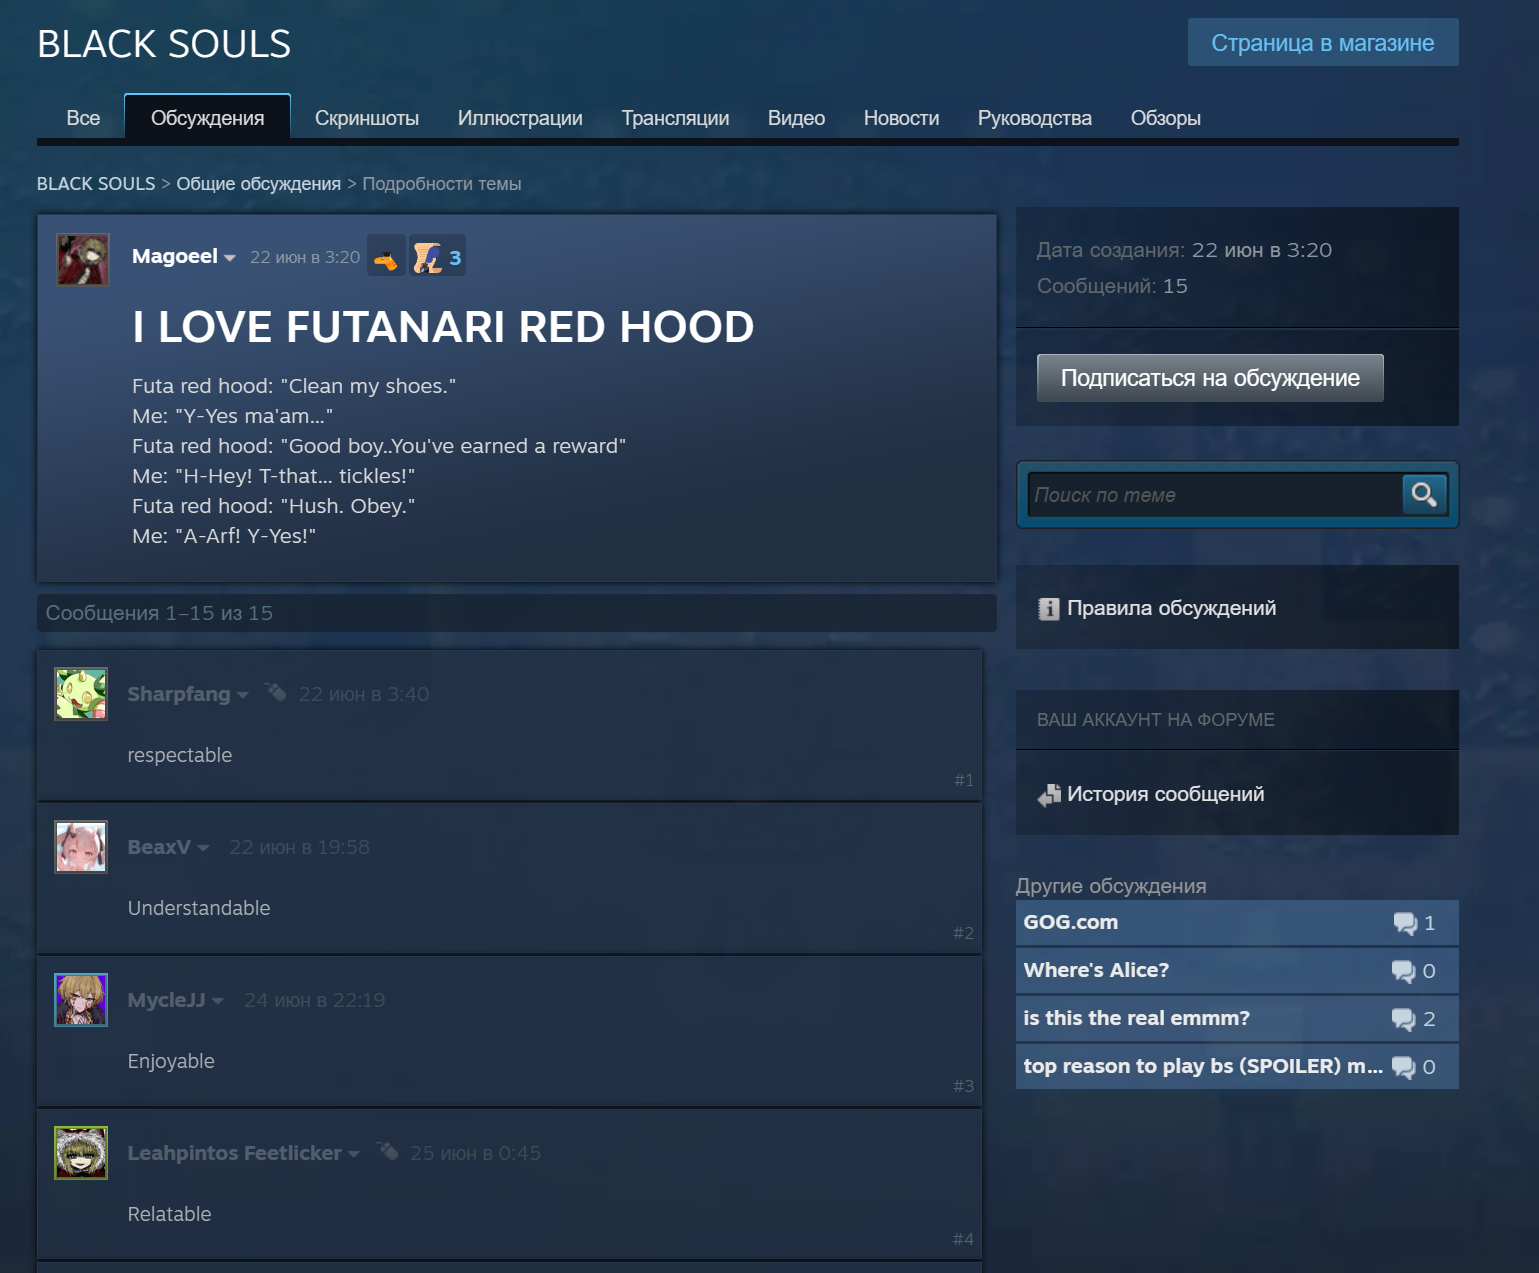Click the orange award icon on Magoeel's post
Screen dimensions: 1539x1273
tap(386, 256)
